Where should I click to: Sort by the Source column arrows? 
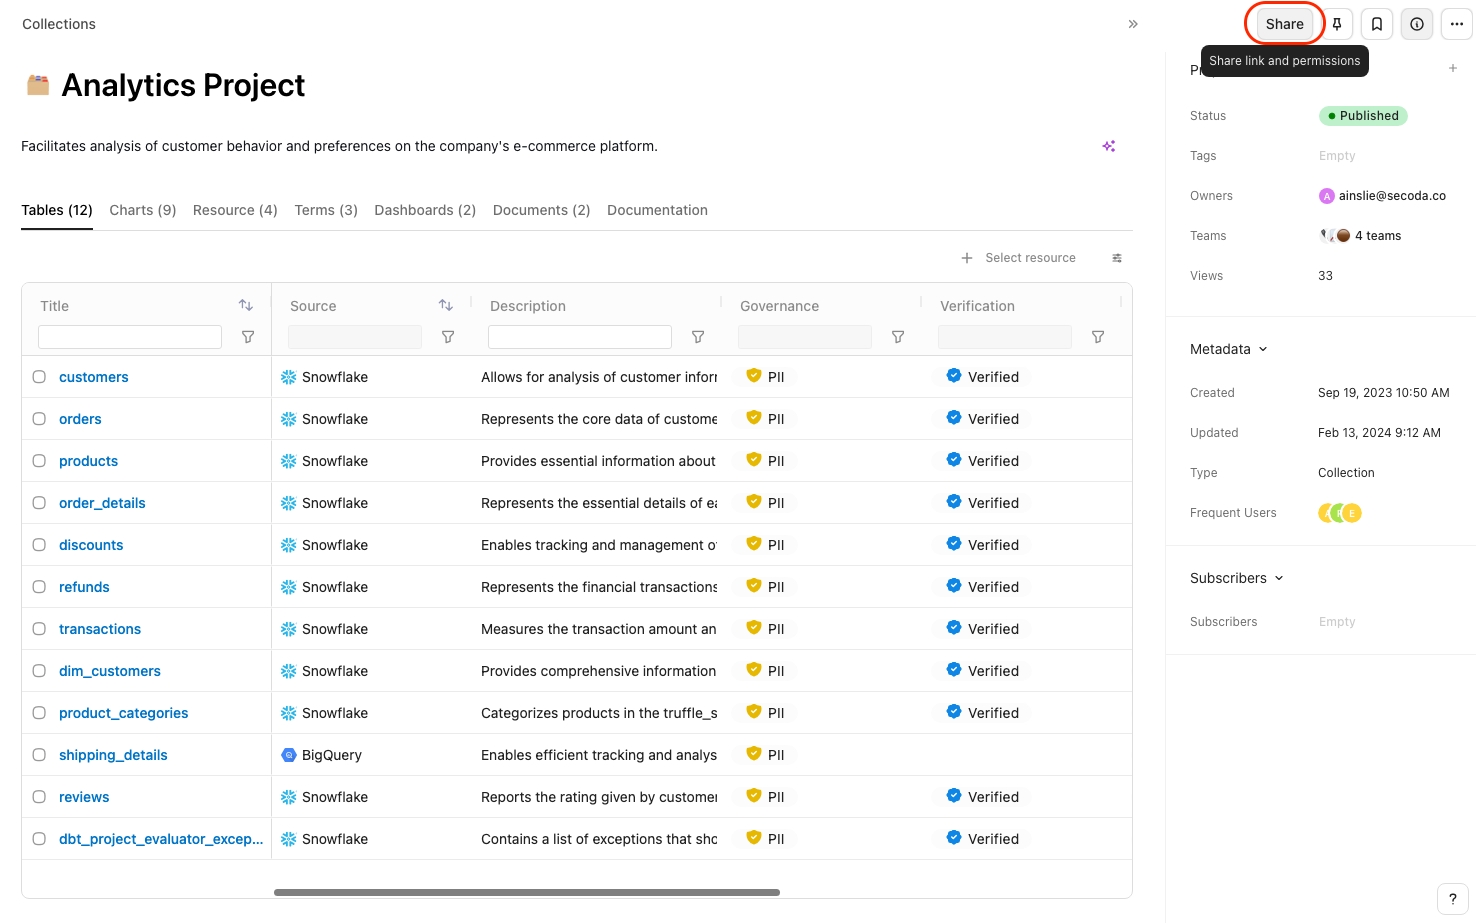pyautogui.click(x=446, y=305)
